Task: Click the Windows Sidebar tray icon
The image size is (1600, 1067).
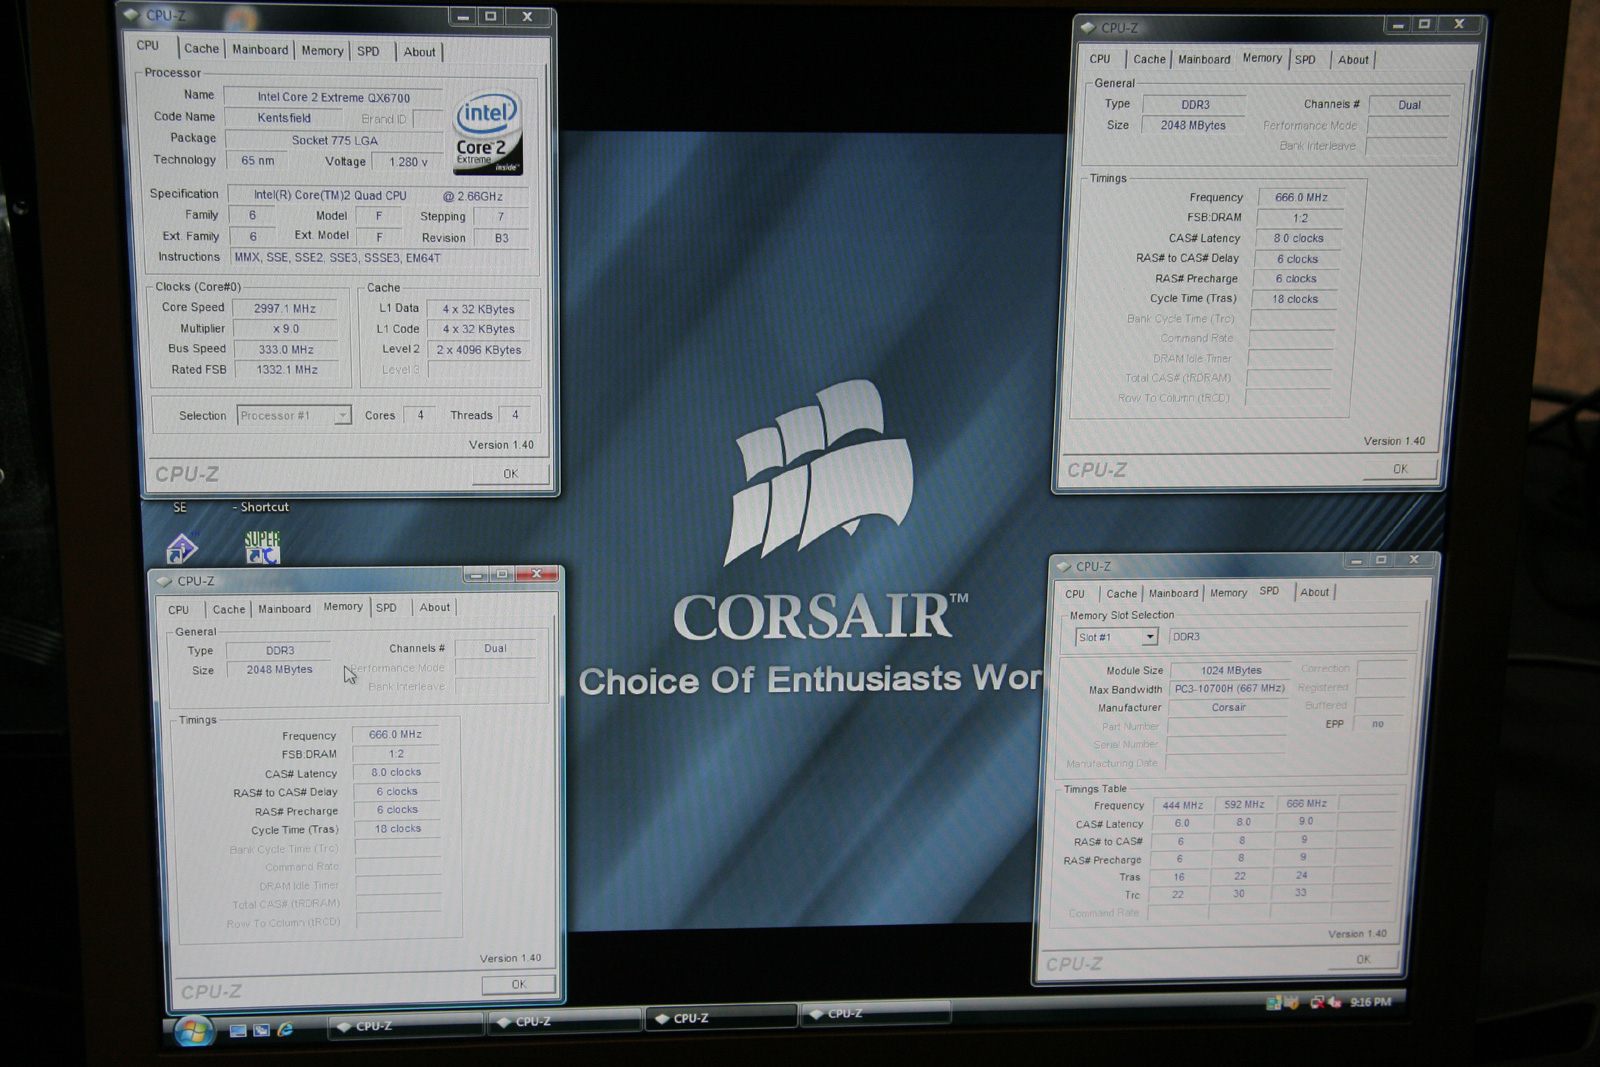Action: click(x=1273, y=1003)
